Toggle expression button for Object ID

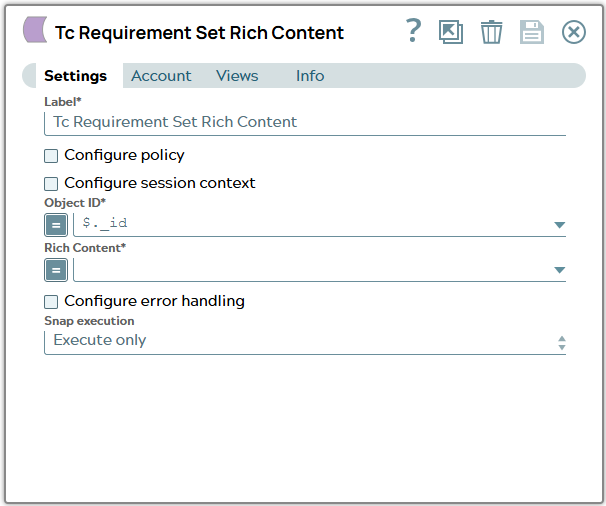pyautogui.click(x=56, y=225)
